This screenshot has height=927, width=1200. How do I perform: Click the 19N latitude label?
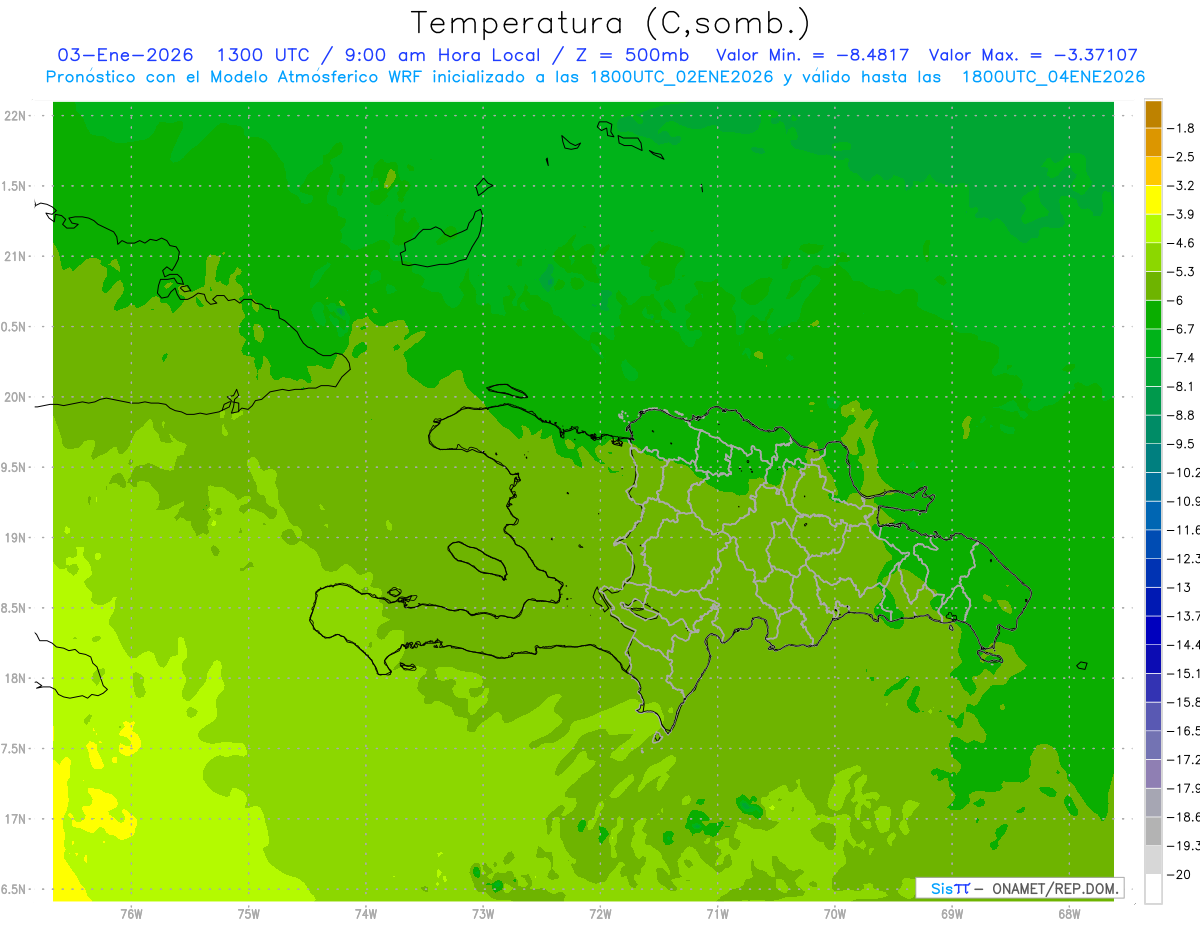click(16, 537)
